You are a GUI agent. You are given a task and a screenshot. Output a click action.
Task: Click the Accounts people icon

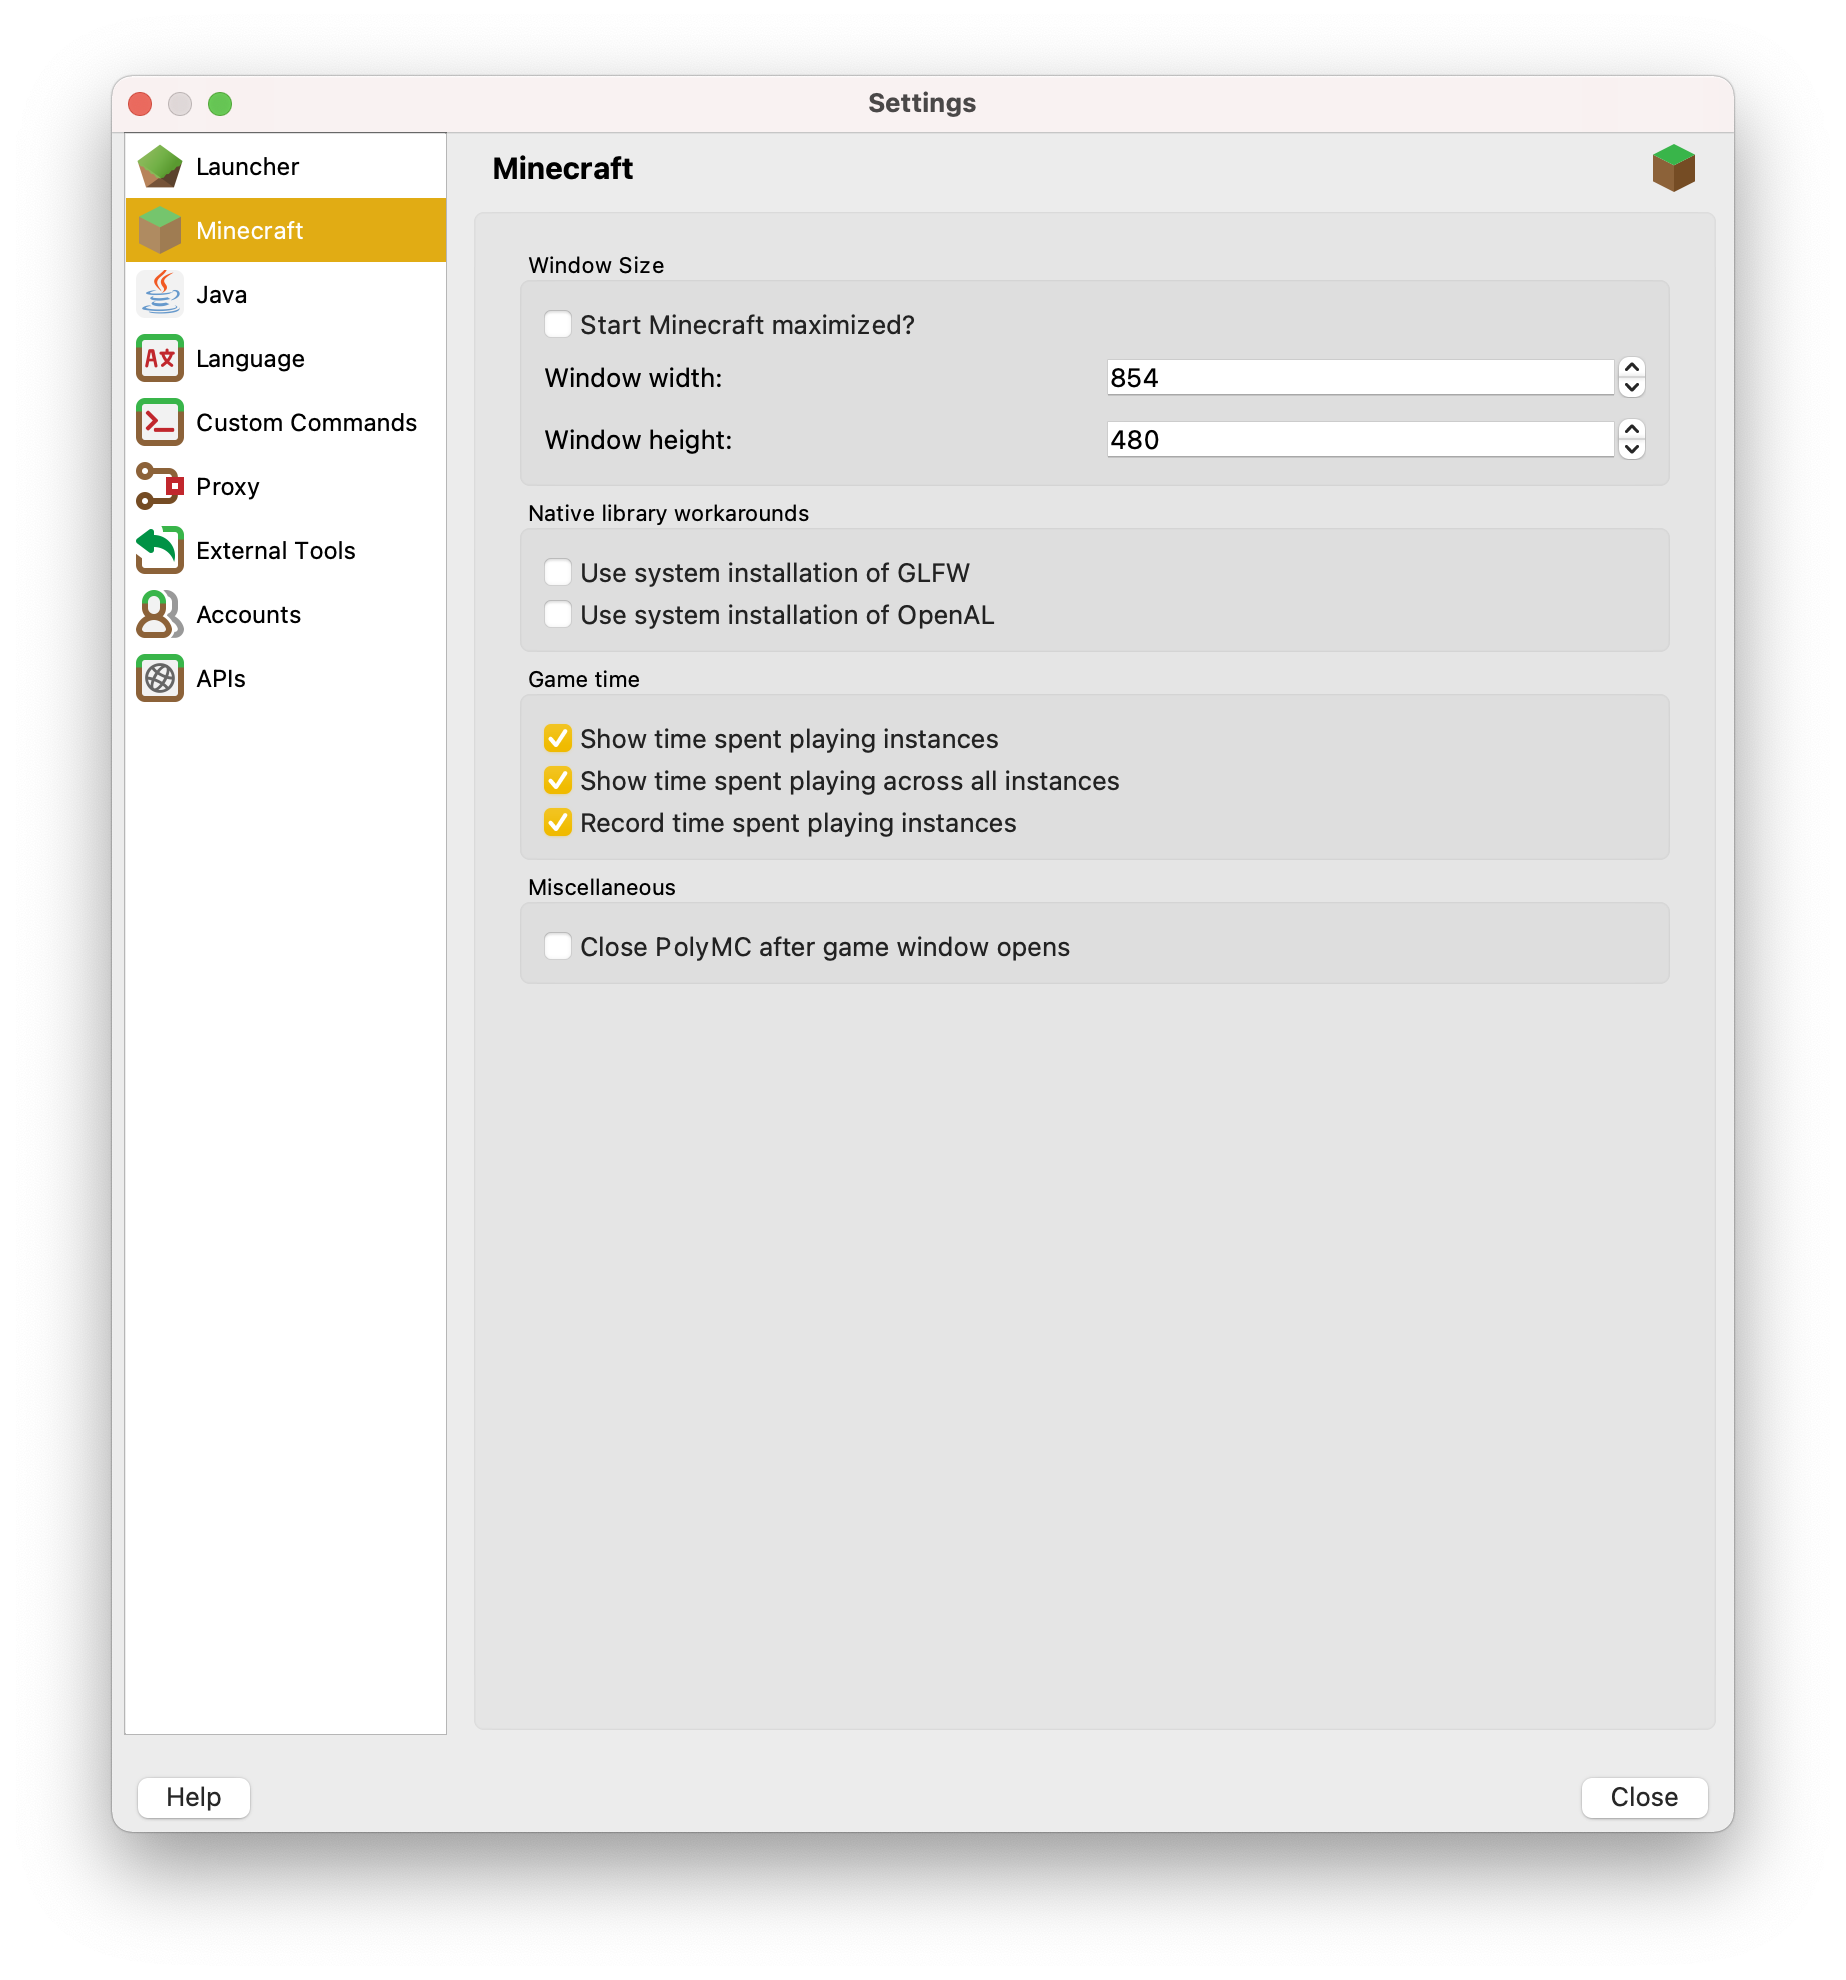point(161,614)
